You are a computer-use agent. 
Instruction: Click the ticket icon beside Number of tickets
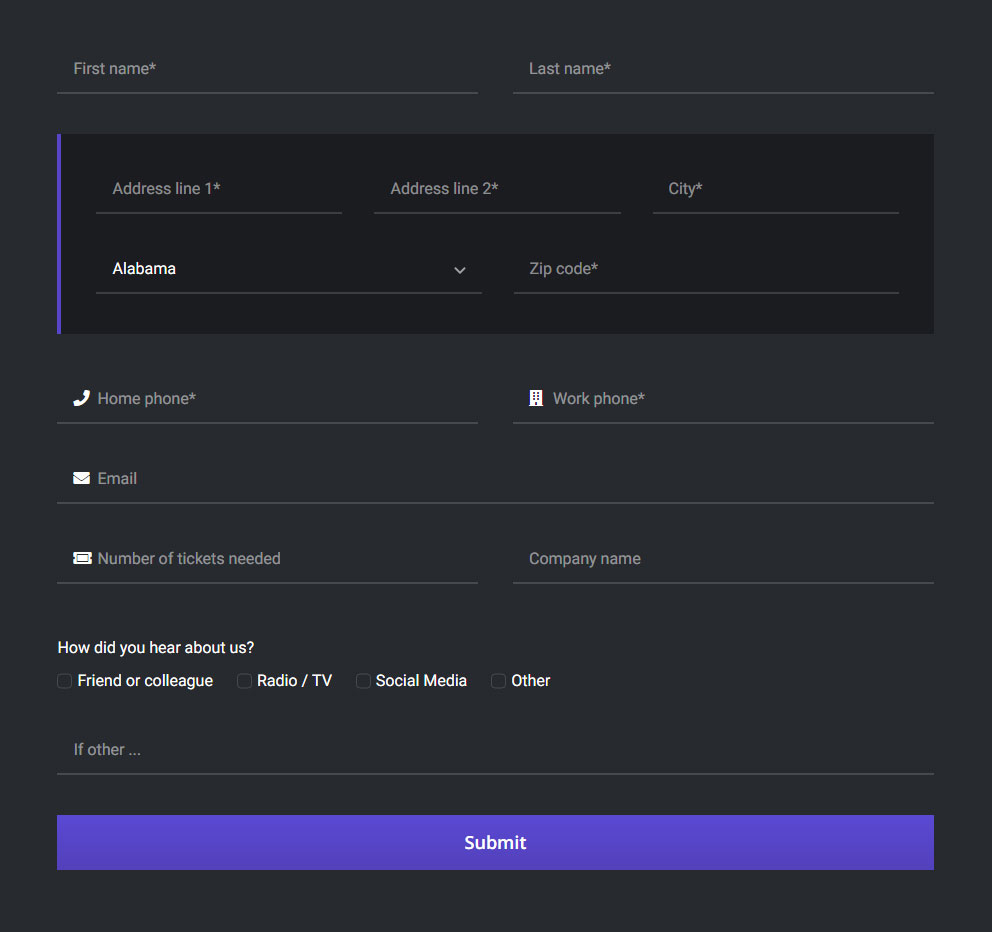(x=82, y=558)
